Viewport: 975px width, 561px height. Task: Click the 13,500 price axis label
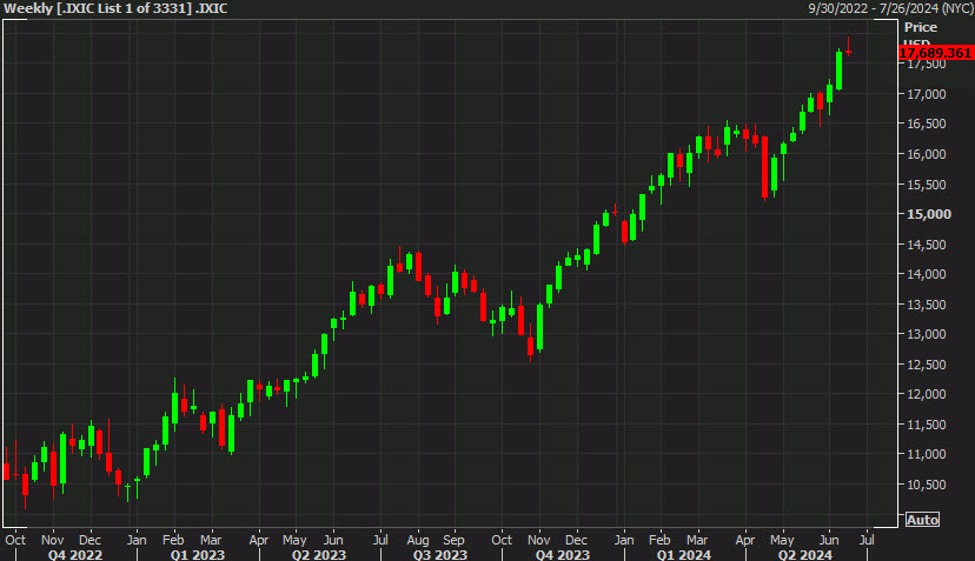(x=926, y=305)
